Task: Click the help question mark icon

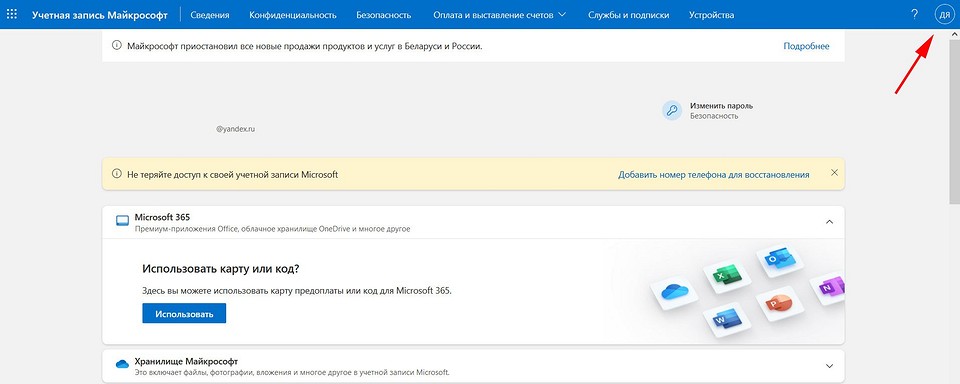Action: (x=914, y=15)
